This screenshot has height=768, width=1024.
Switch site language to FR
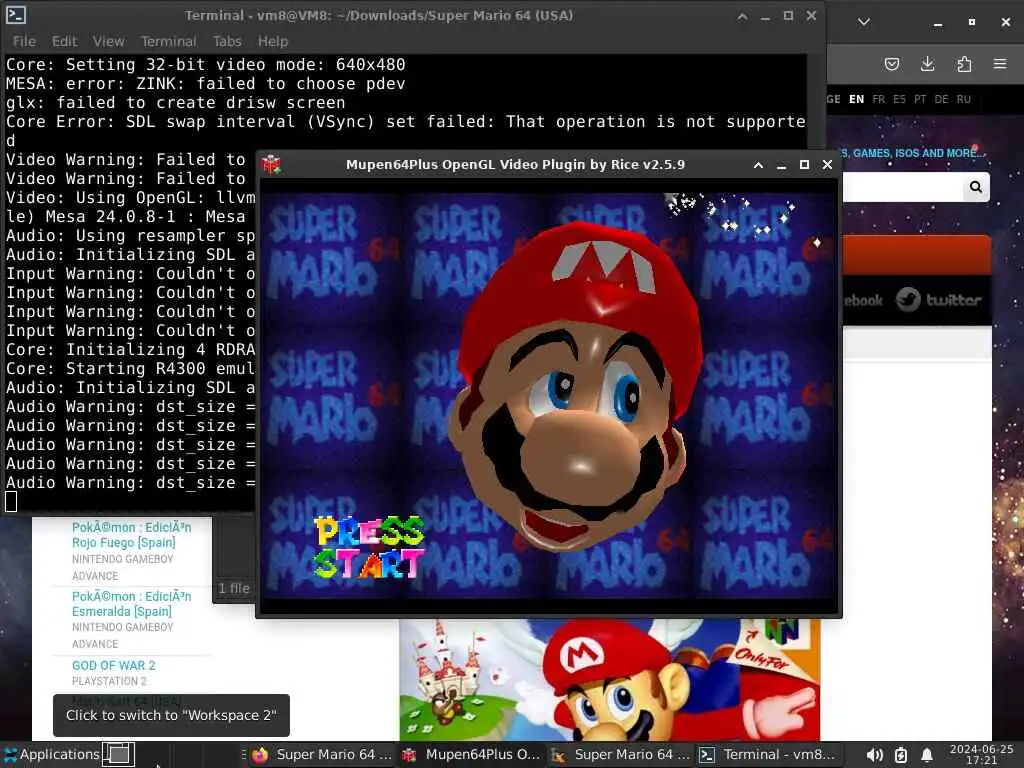point(878,99)
